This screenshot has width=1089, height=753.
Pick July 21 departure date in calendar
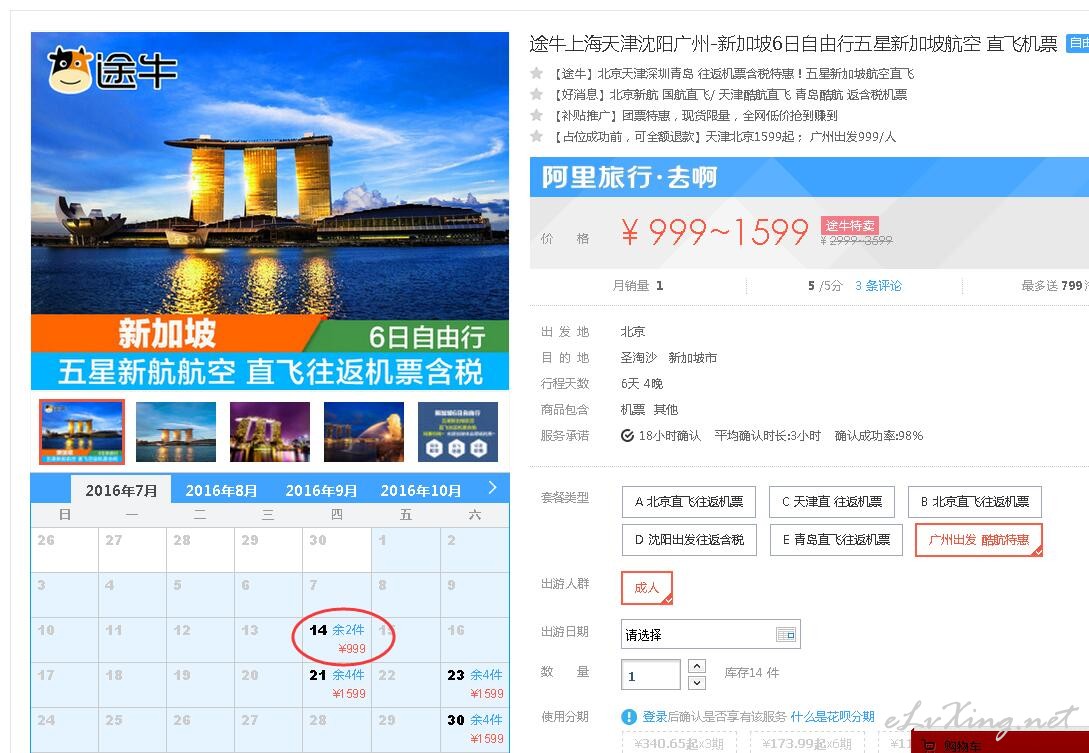tap(338, 684)
